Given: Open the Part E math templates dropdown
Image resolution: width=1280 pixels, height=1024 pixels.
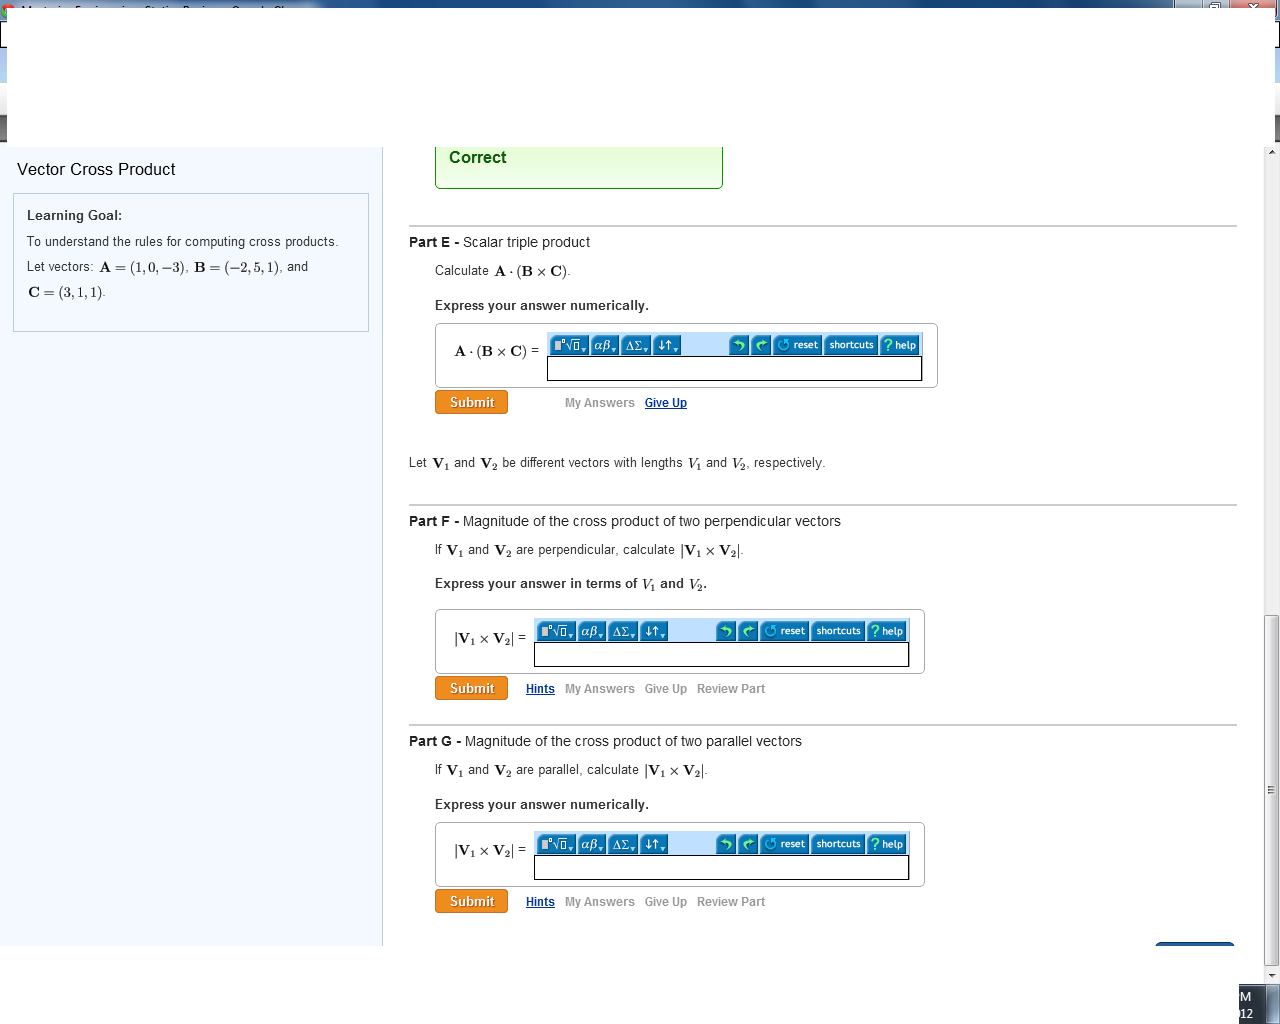Looking at the screenshot, I should click(x=569, y=345).
